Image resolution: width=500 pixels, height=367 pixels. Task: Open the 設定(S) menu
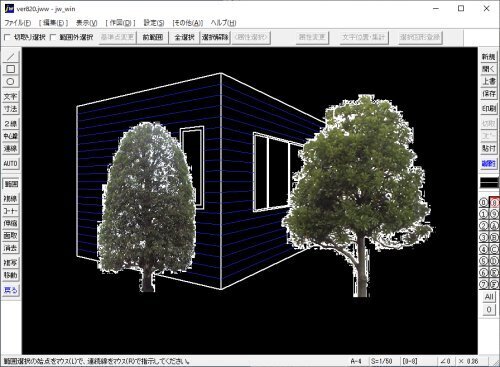[x=154, y=23]
